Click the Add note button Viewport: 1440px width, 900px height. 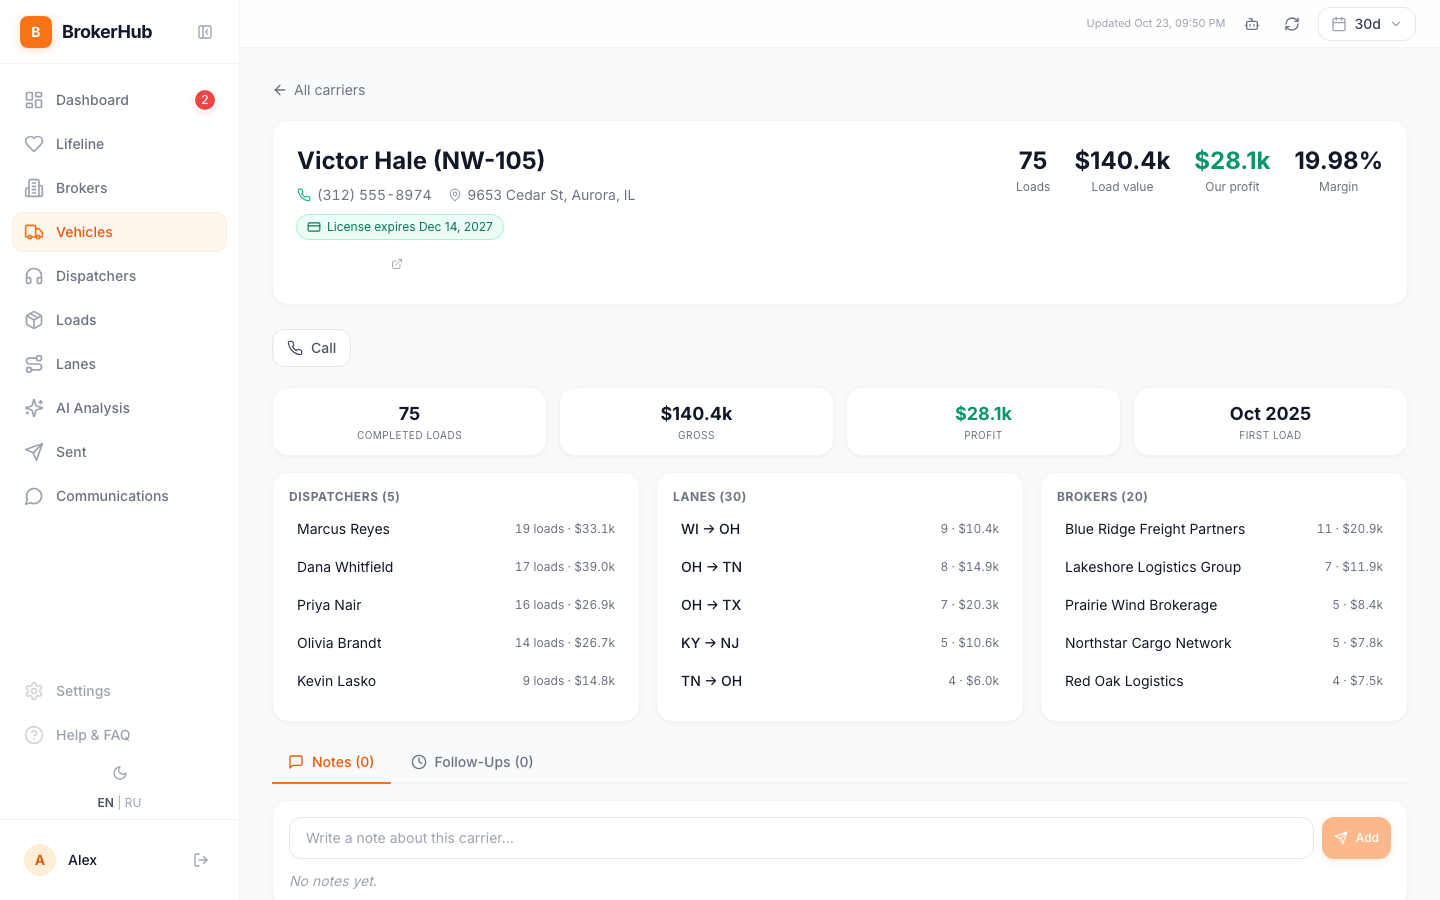(x=1356, y=838)
